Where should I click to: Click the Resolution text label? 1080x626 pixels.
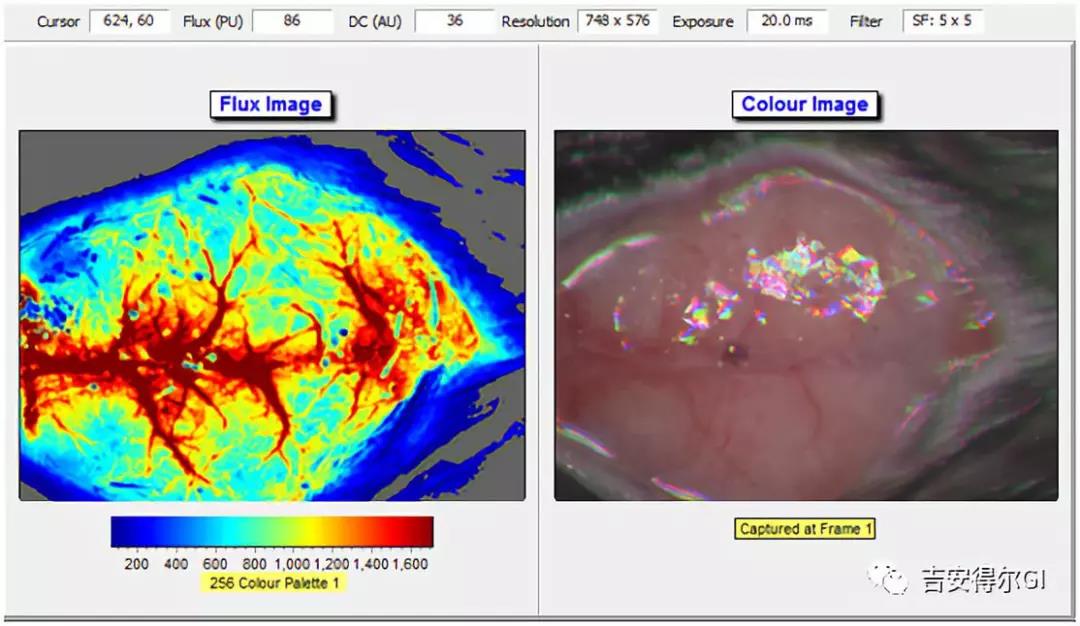click(x=535, y=21)
